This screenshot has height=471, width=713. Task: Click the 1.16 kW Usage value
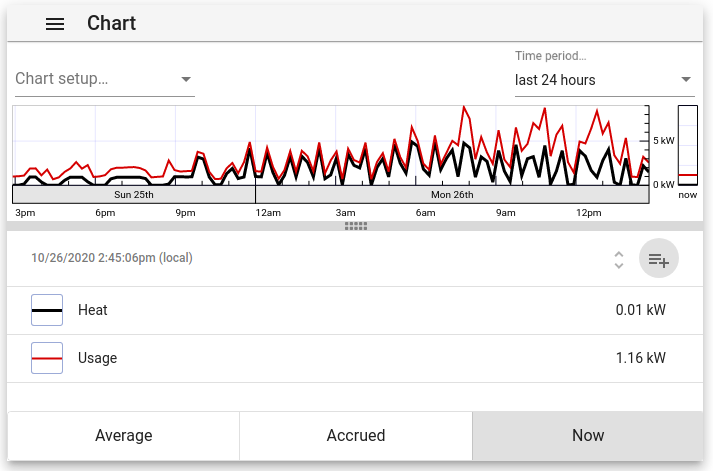point(641,358)
